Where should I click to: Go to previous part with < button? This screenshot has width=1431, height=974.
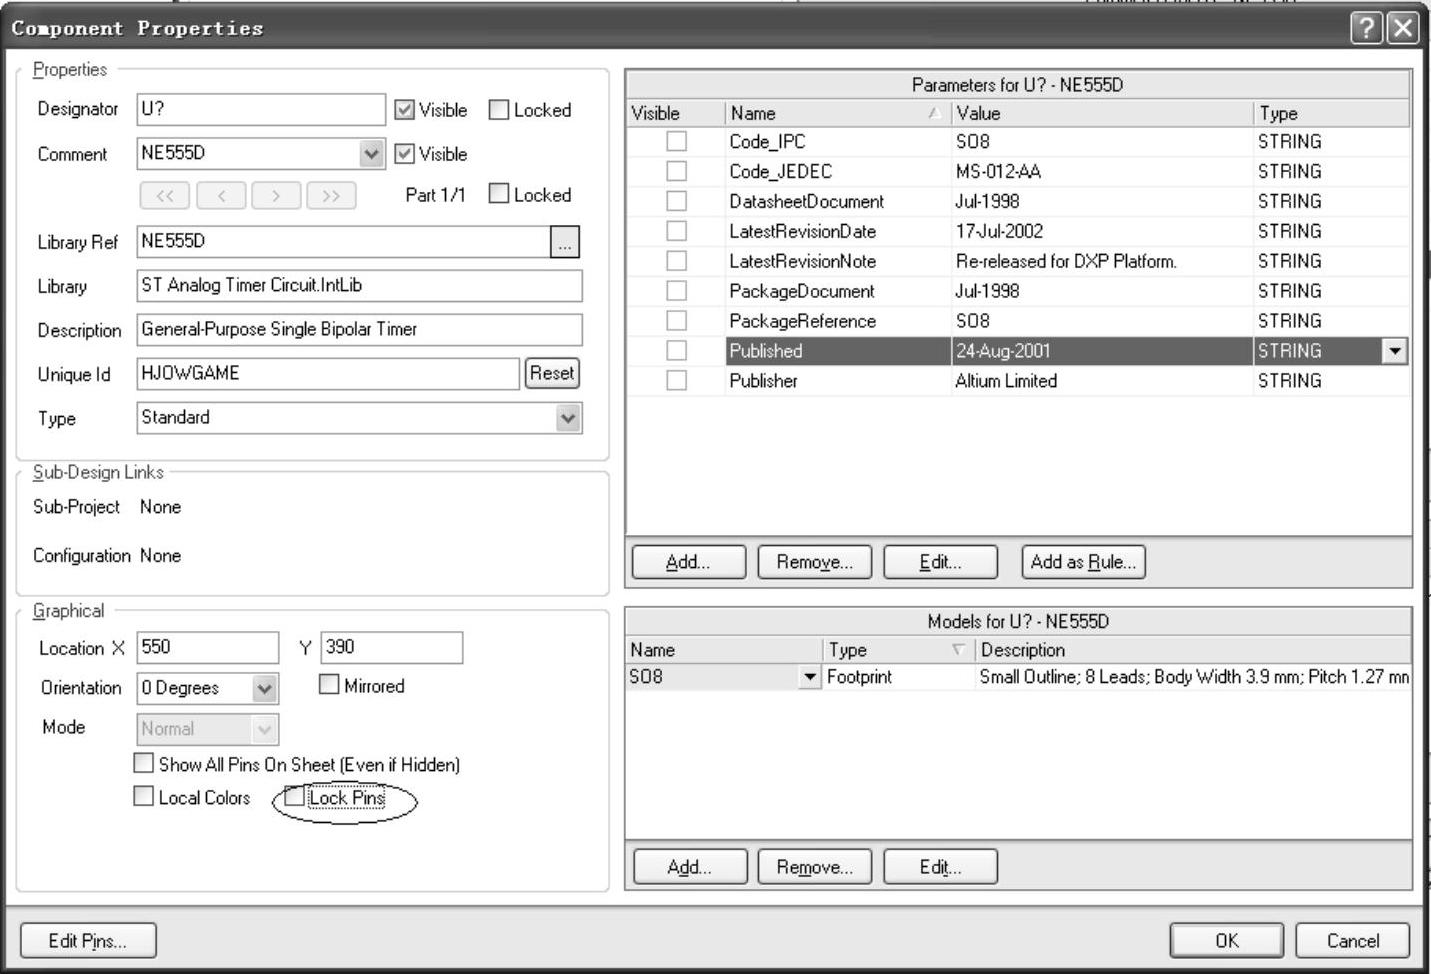pyautogui.click(x=221, y=196)
